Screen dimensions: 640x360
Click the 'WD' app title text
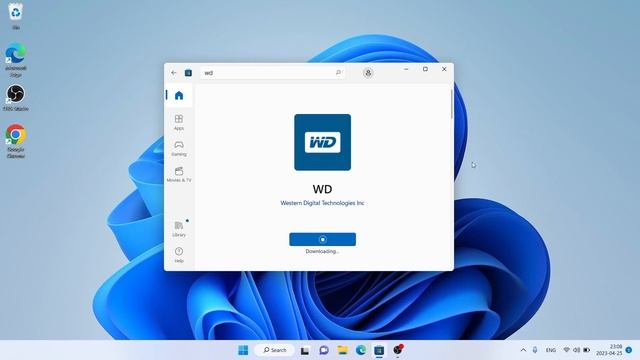tap(322, 189)
